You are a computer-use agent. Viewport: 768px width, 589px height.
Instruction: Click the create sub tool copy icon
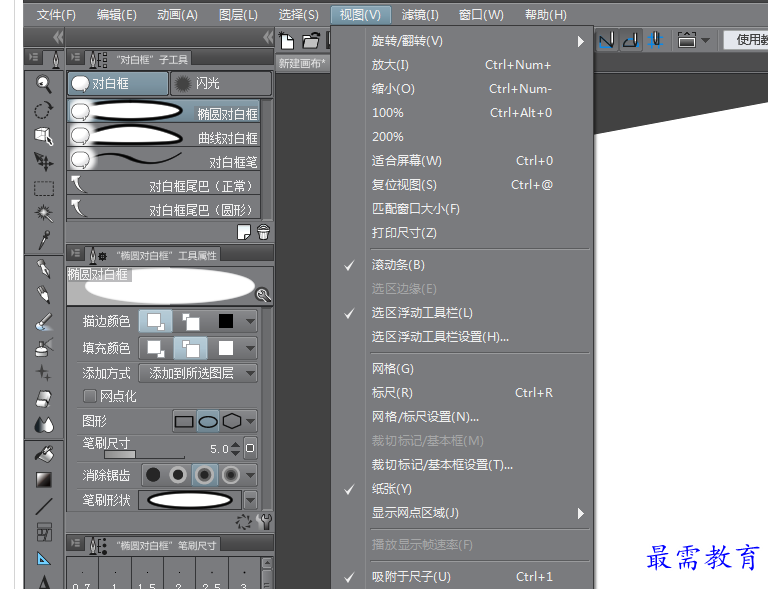[243, 232]
